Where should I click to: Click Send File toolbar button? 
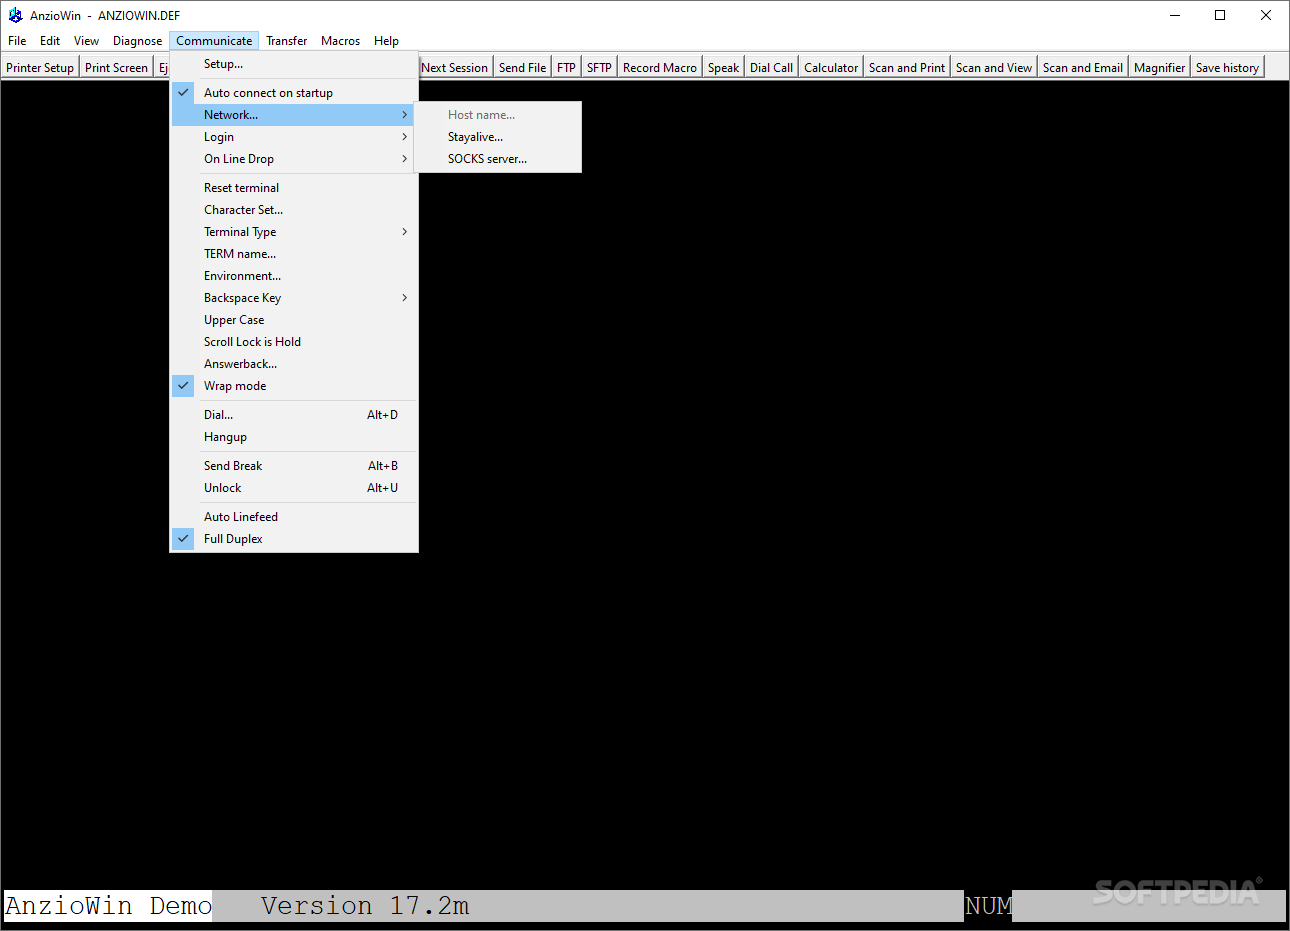(523, 67)
